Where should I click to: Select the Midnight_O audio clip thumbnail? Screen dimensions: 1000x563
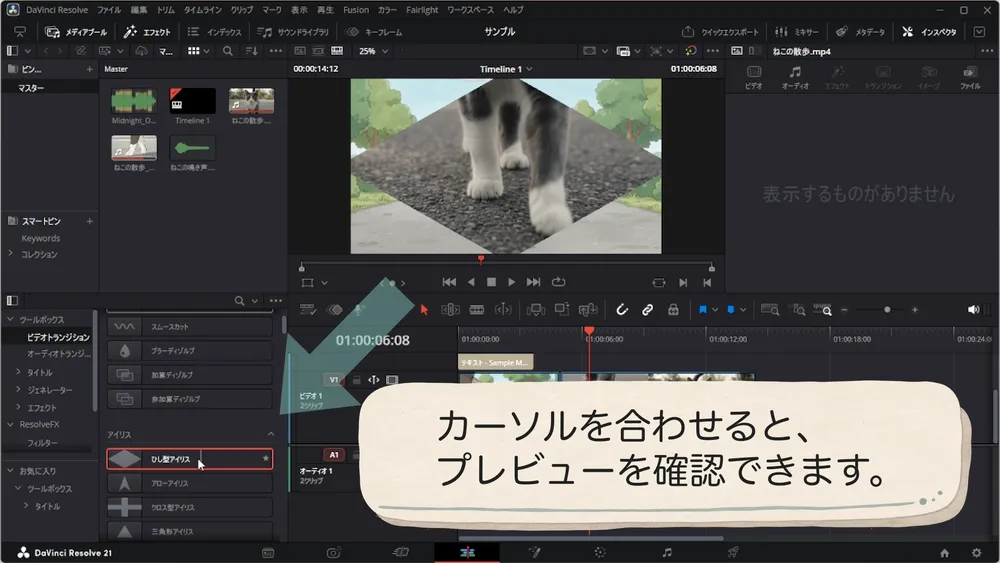click(133, 101)
